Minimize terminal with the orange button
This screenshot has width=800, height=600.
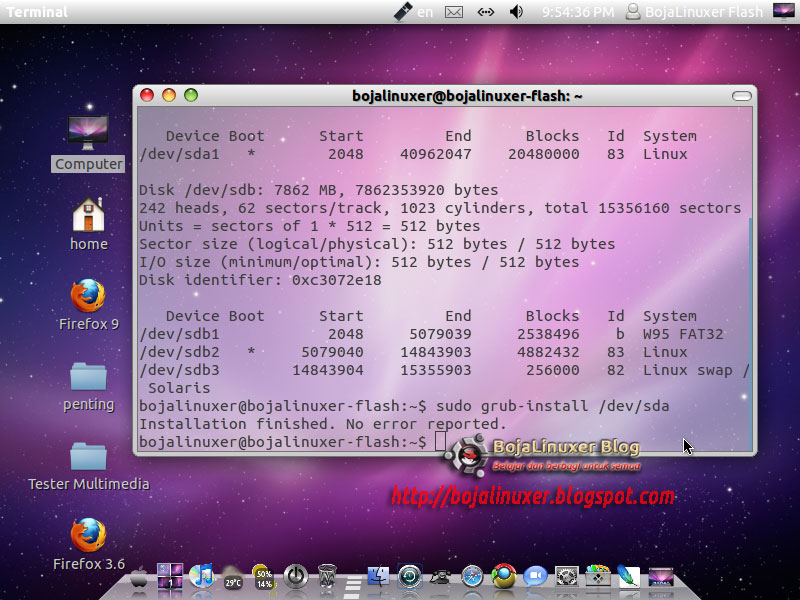pos(169,95)
